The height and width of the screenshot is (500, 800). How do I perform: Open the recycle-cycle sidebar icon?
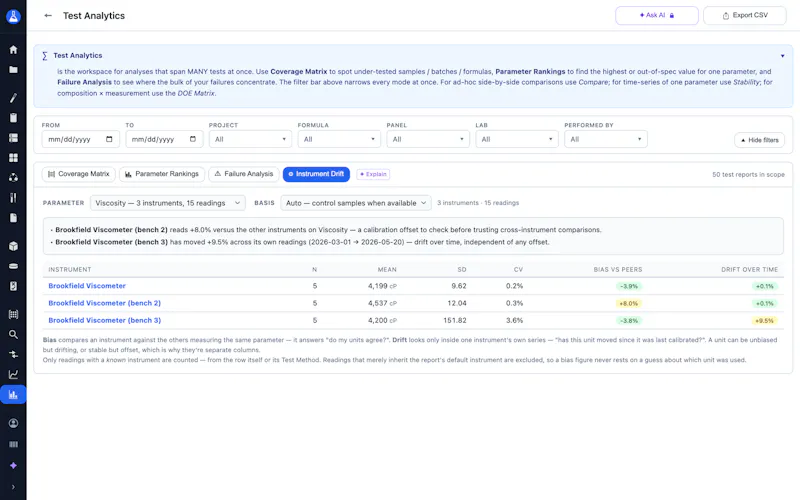pyautogui.click(x=13, y=178)
